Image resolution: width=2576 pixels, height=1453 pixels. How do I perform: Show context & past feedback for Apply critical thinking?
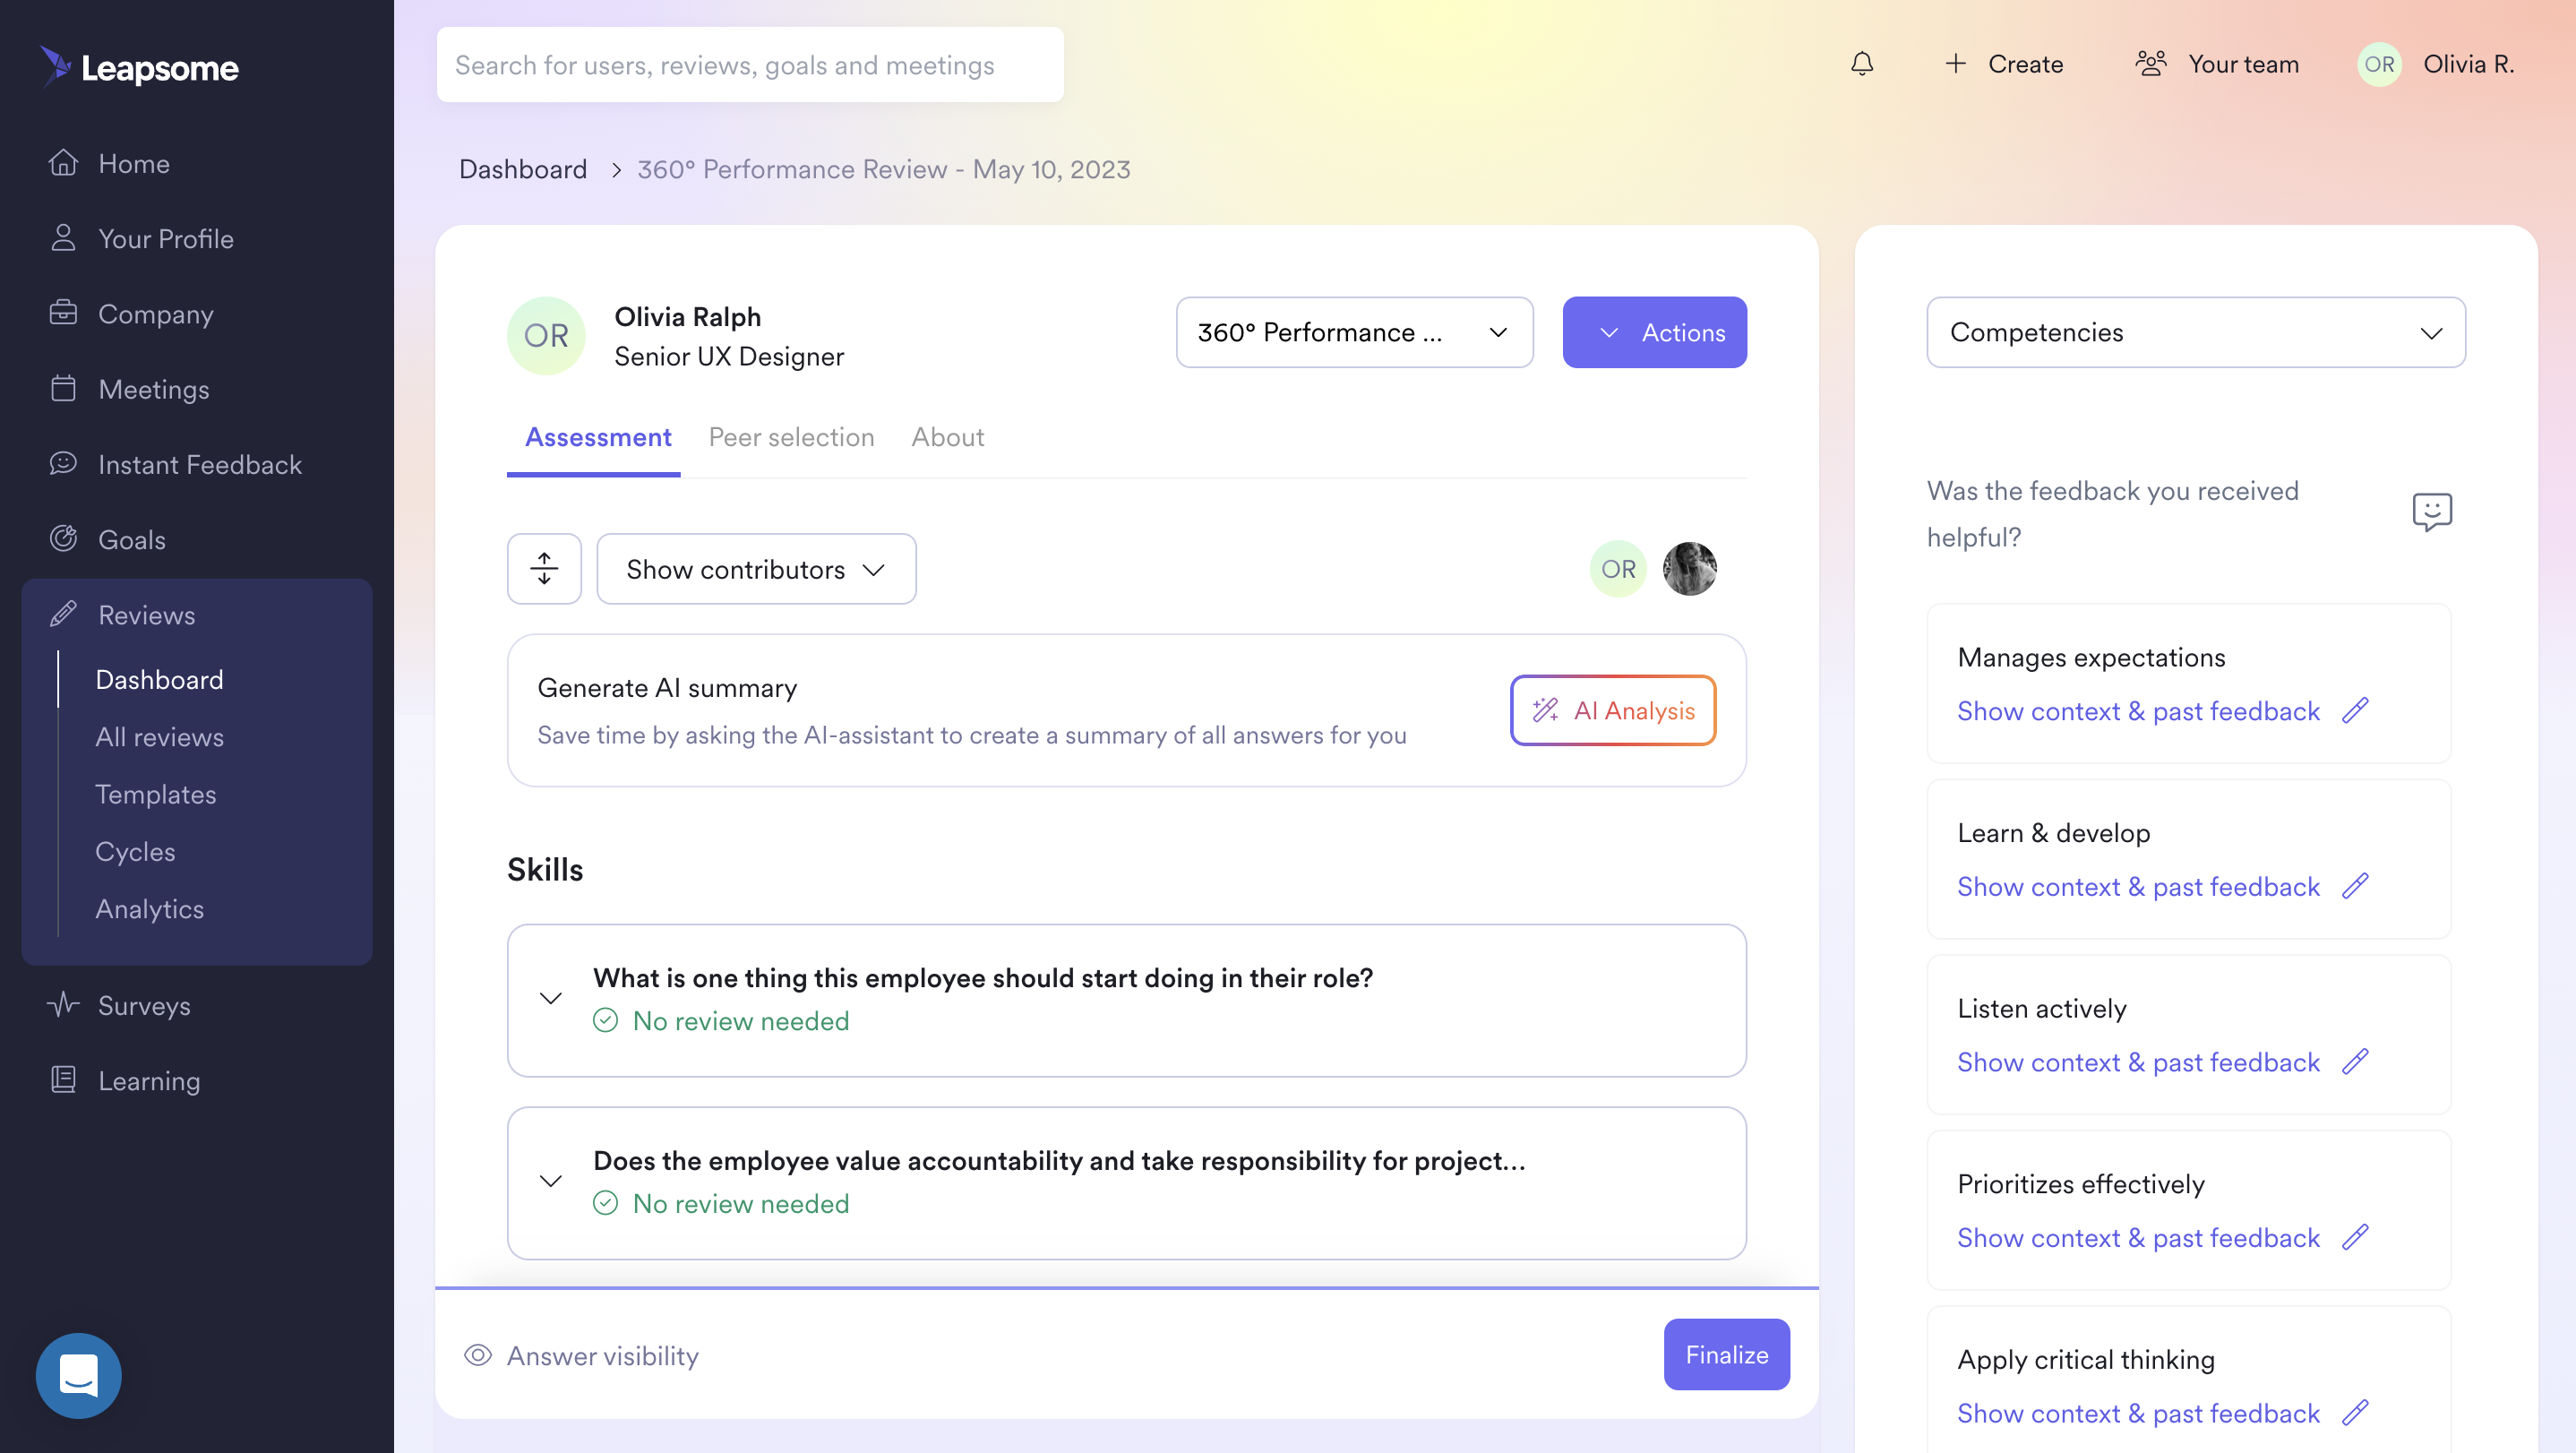pos(2138,1413)
